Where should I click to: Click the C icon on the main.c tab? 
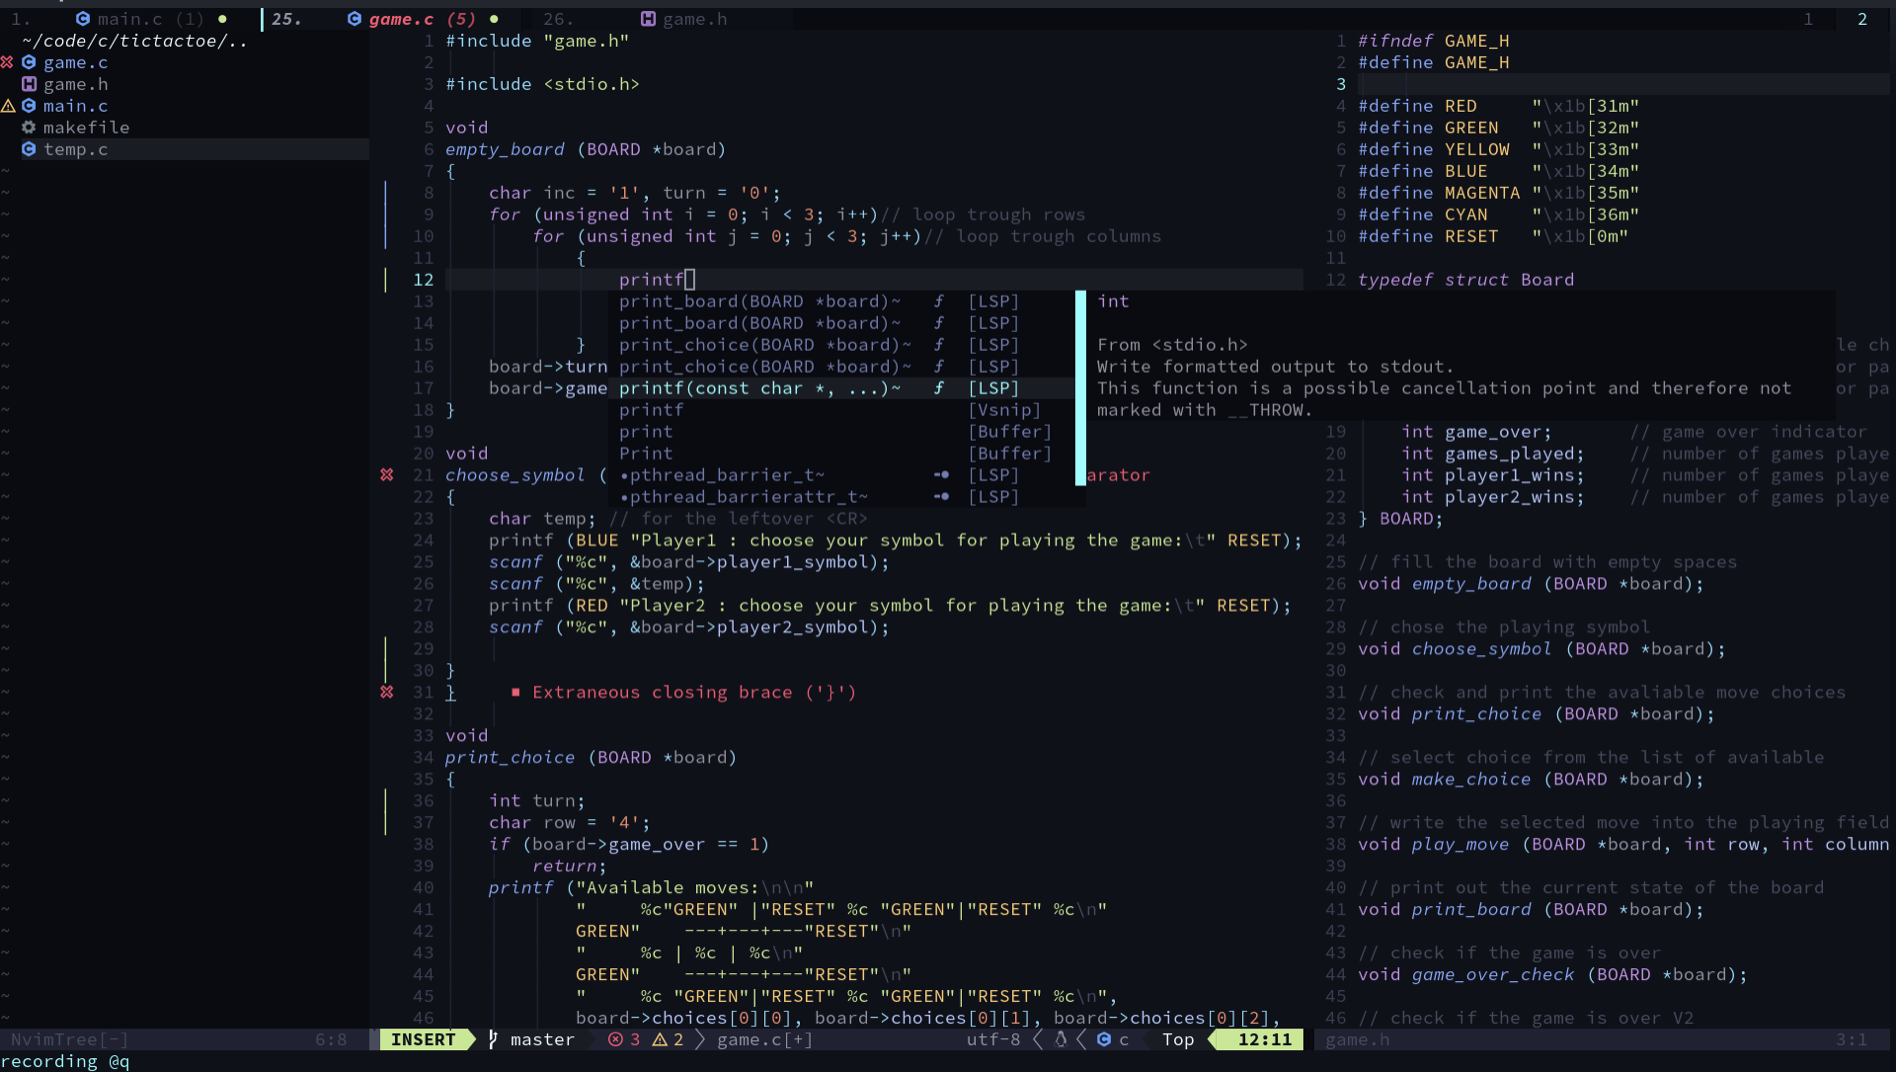[x=83, y=19]
